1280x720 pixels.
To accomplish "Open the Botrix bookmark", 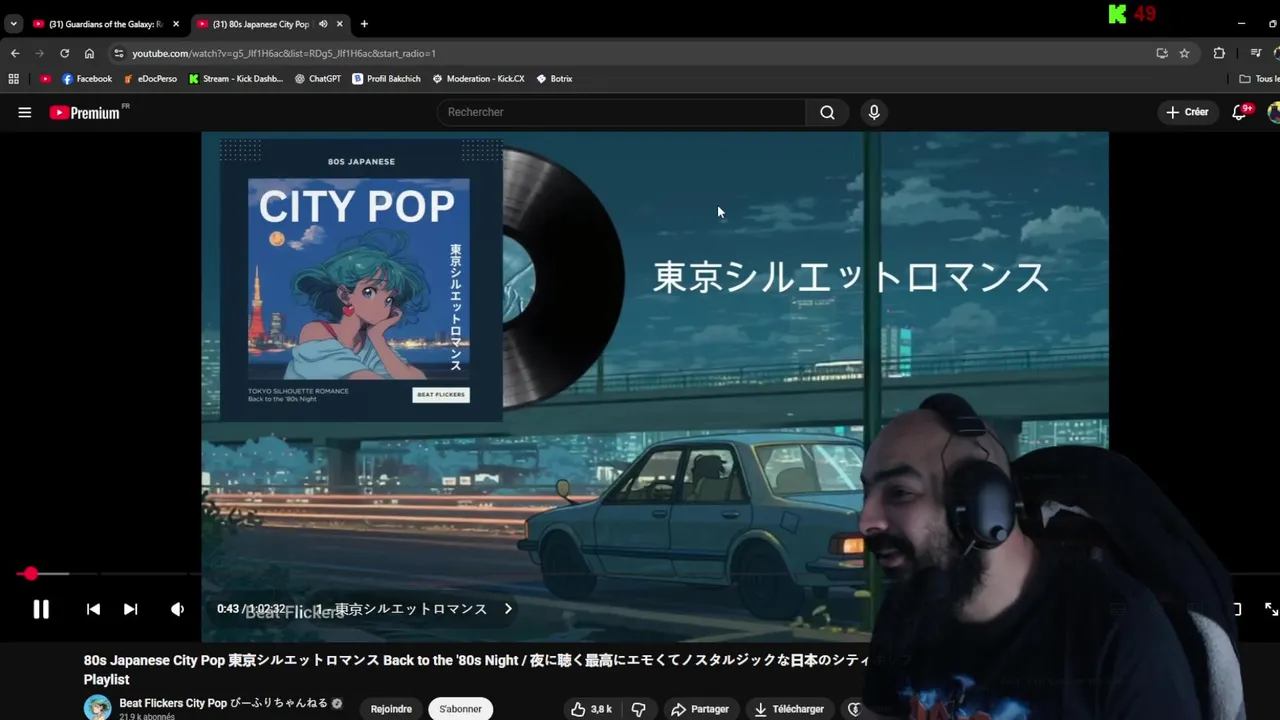I will coord(554,78).
